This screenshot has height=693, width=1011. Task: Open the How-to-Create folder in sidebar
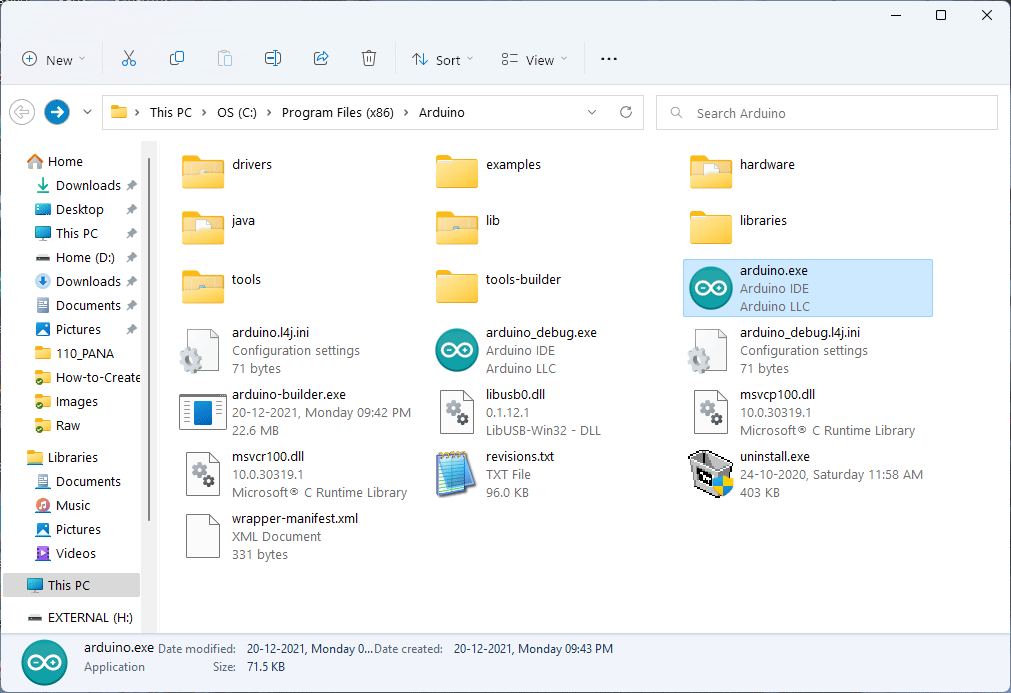(86, 377)
